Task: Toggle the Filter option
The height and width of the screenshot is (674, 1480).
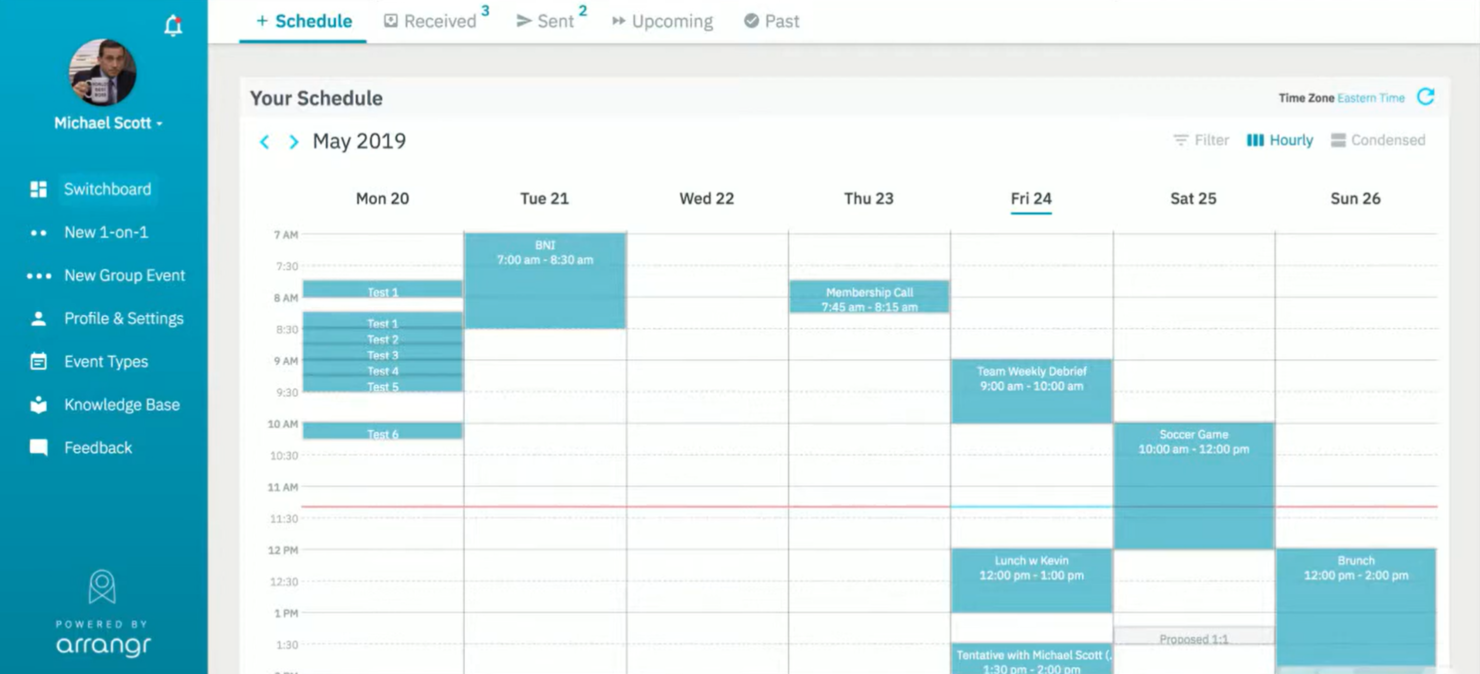Action: [1200, 140]
